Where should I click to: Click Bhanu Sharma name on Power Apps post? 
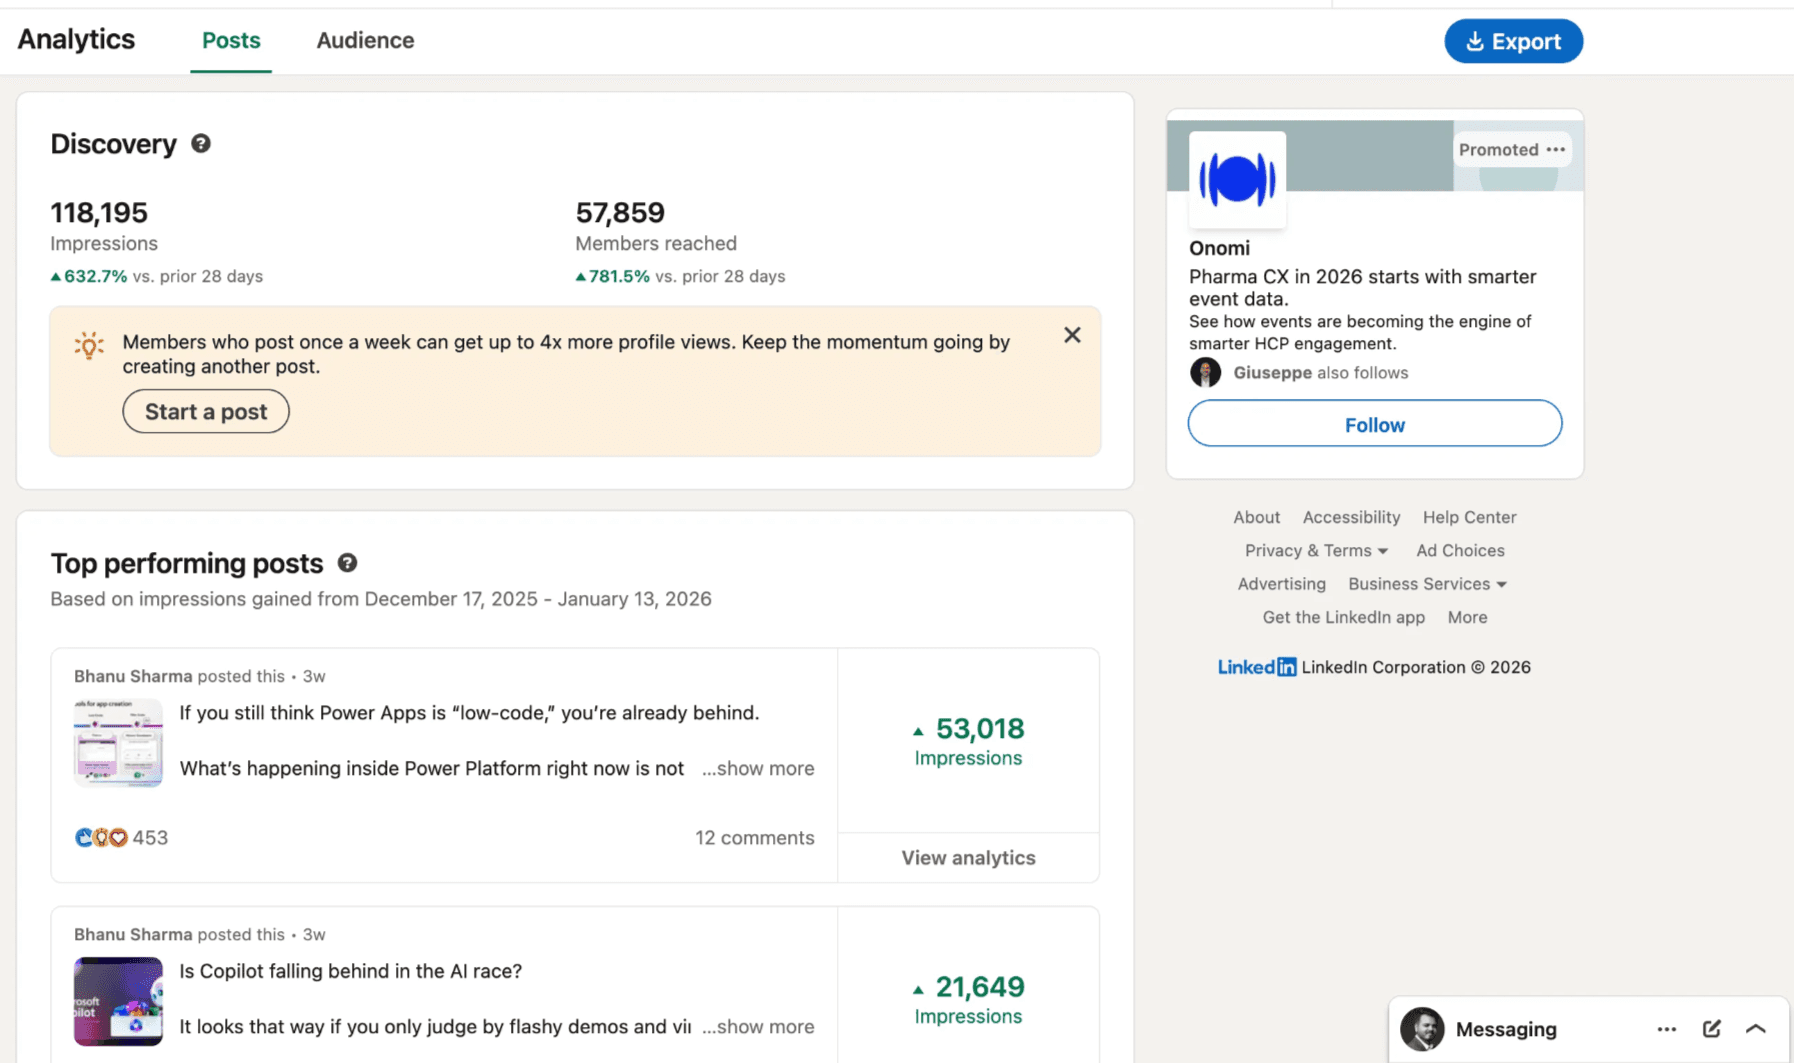133,677
